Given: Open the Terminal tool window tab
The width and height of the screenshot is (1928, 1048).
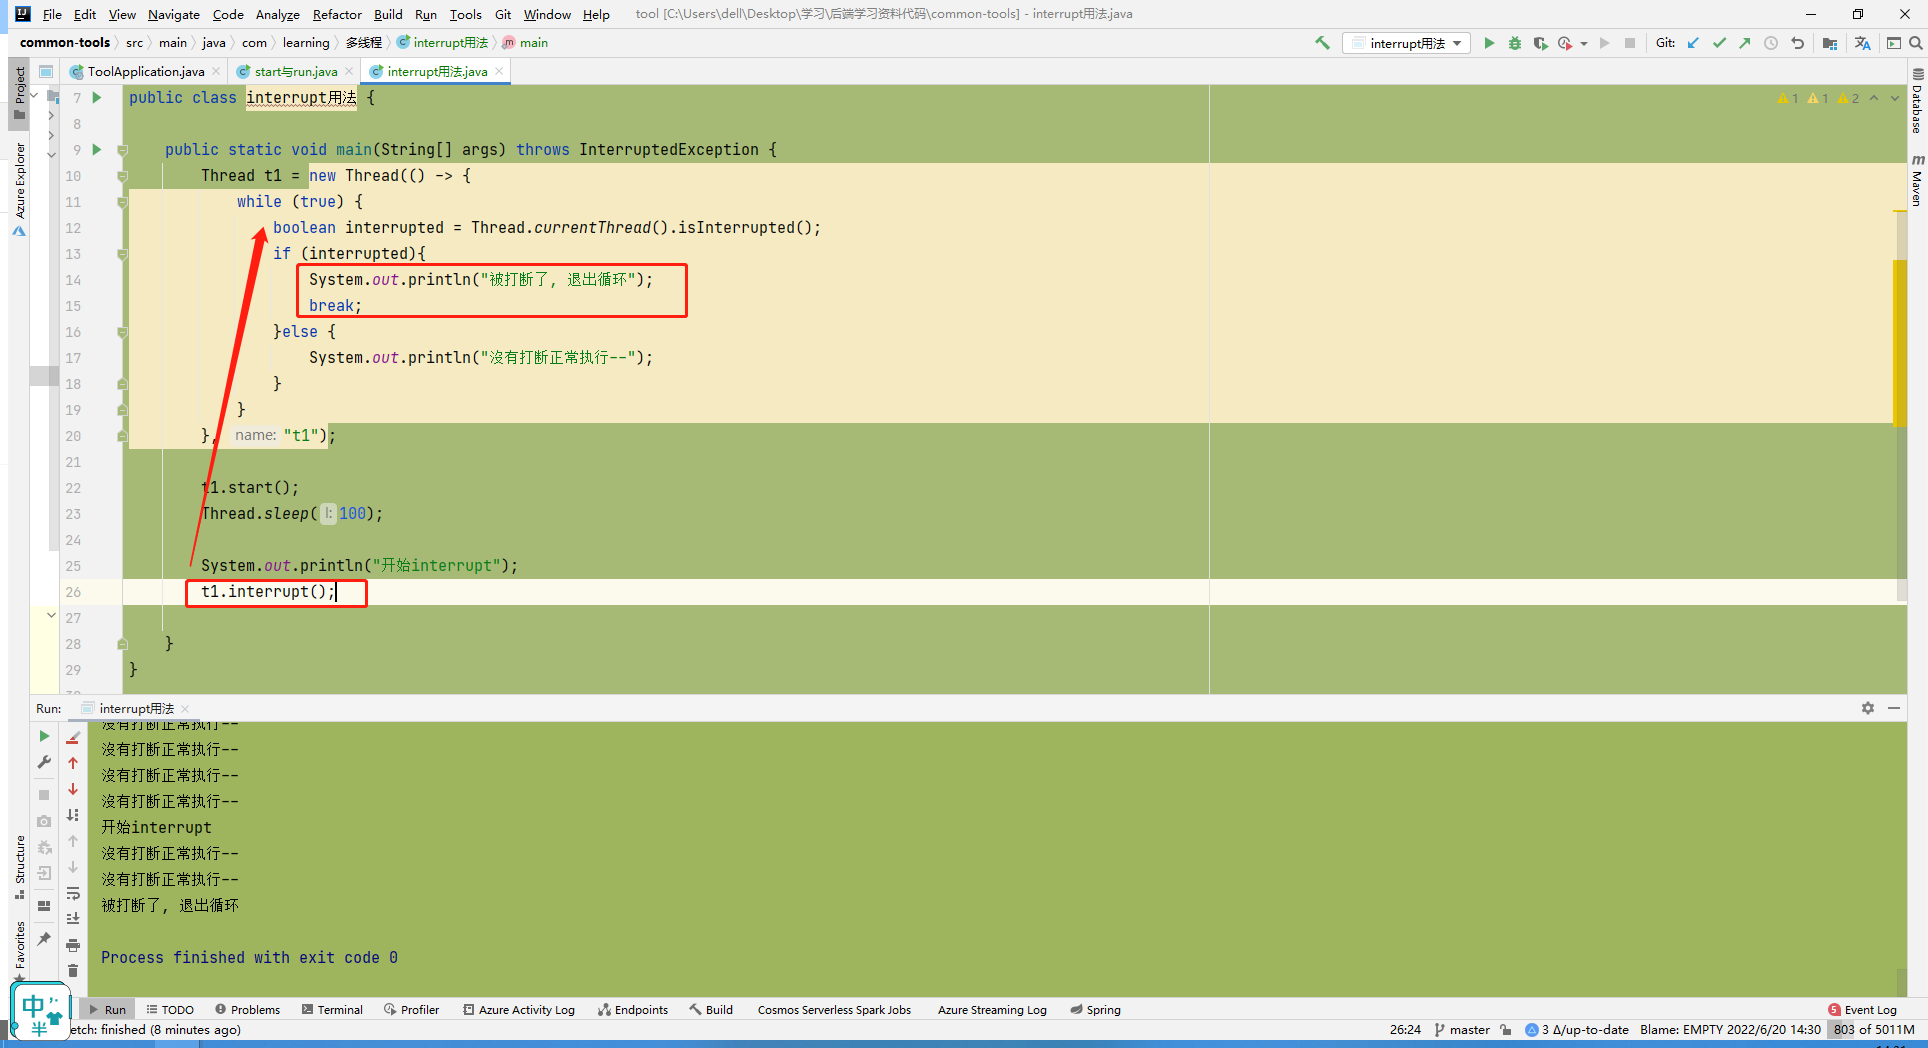Looking at the screenshot, I should tap(333, 1010).
